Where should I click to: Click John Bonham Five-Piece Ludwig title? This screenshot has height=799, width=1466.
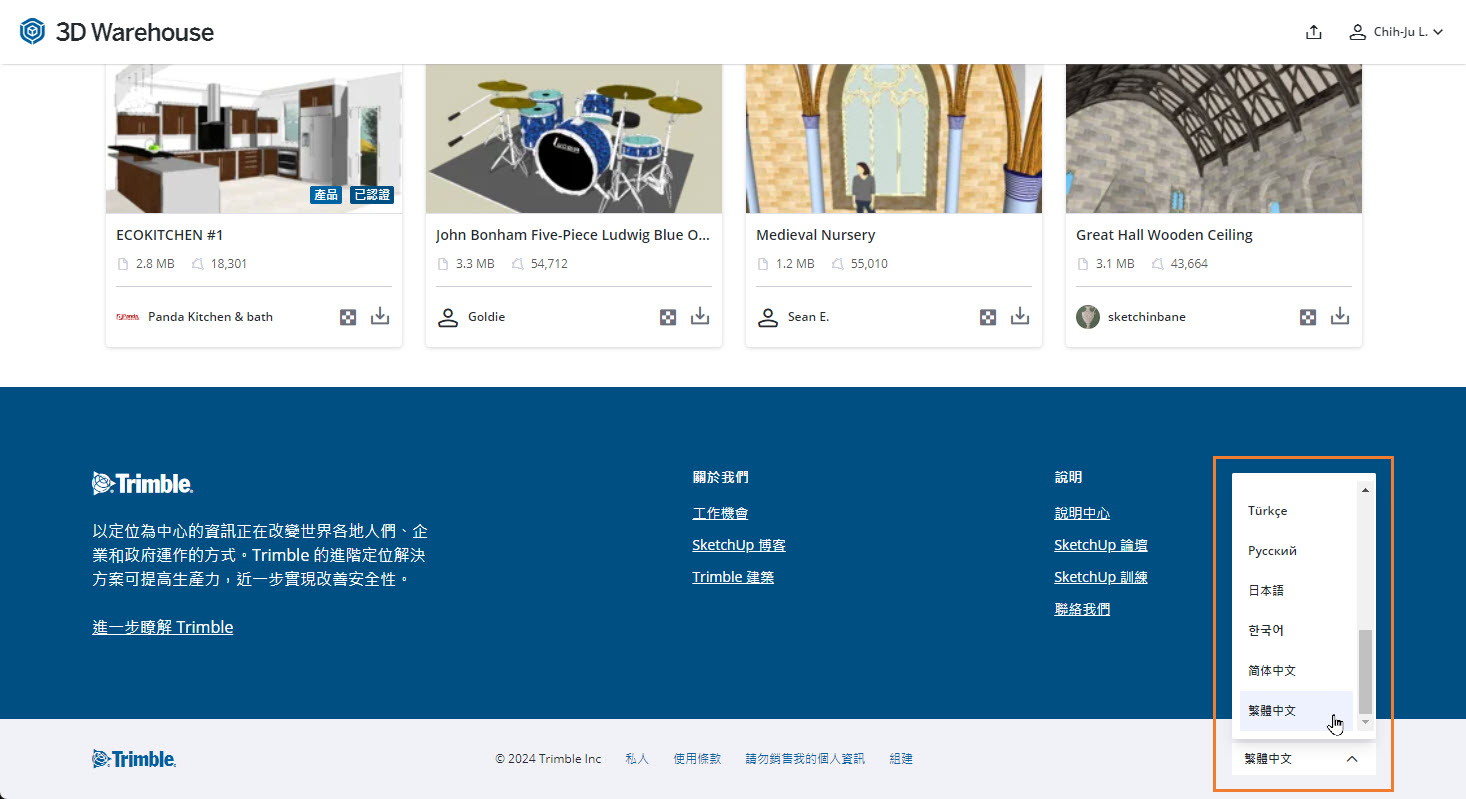tap(573, 235)
